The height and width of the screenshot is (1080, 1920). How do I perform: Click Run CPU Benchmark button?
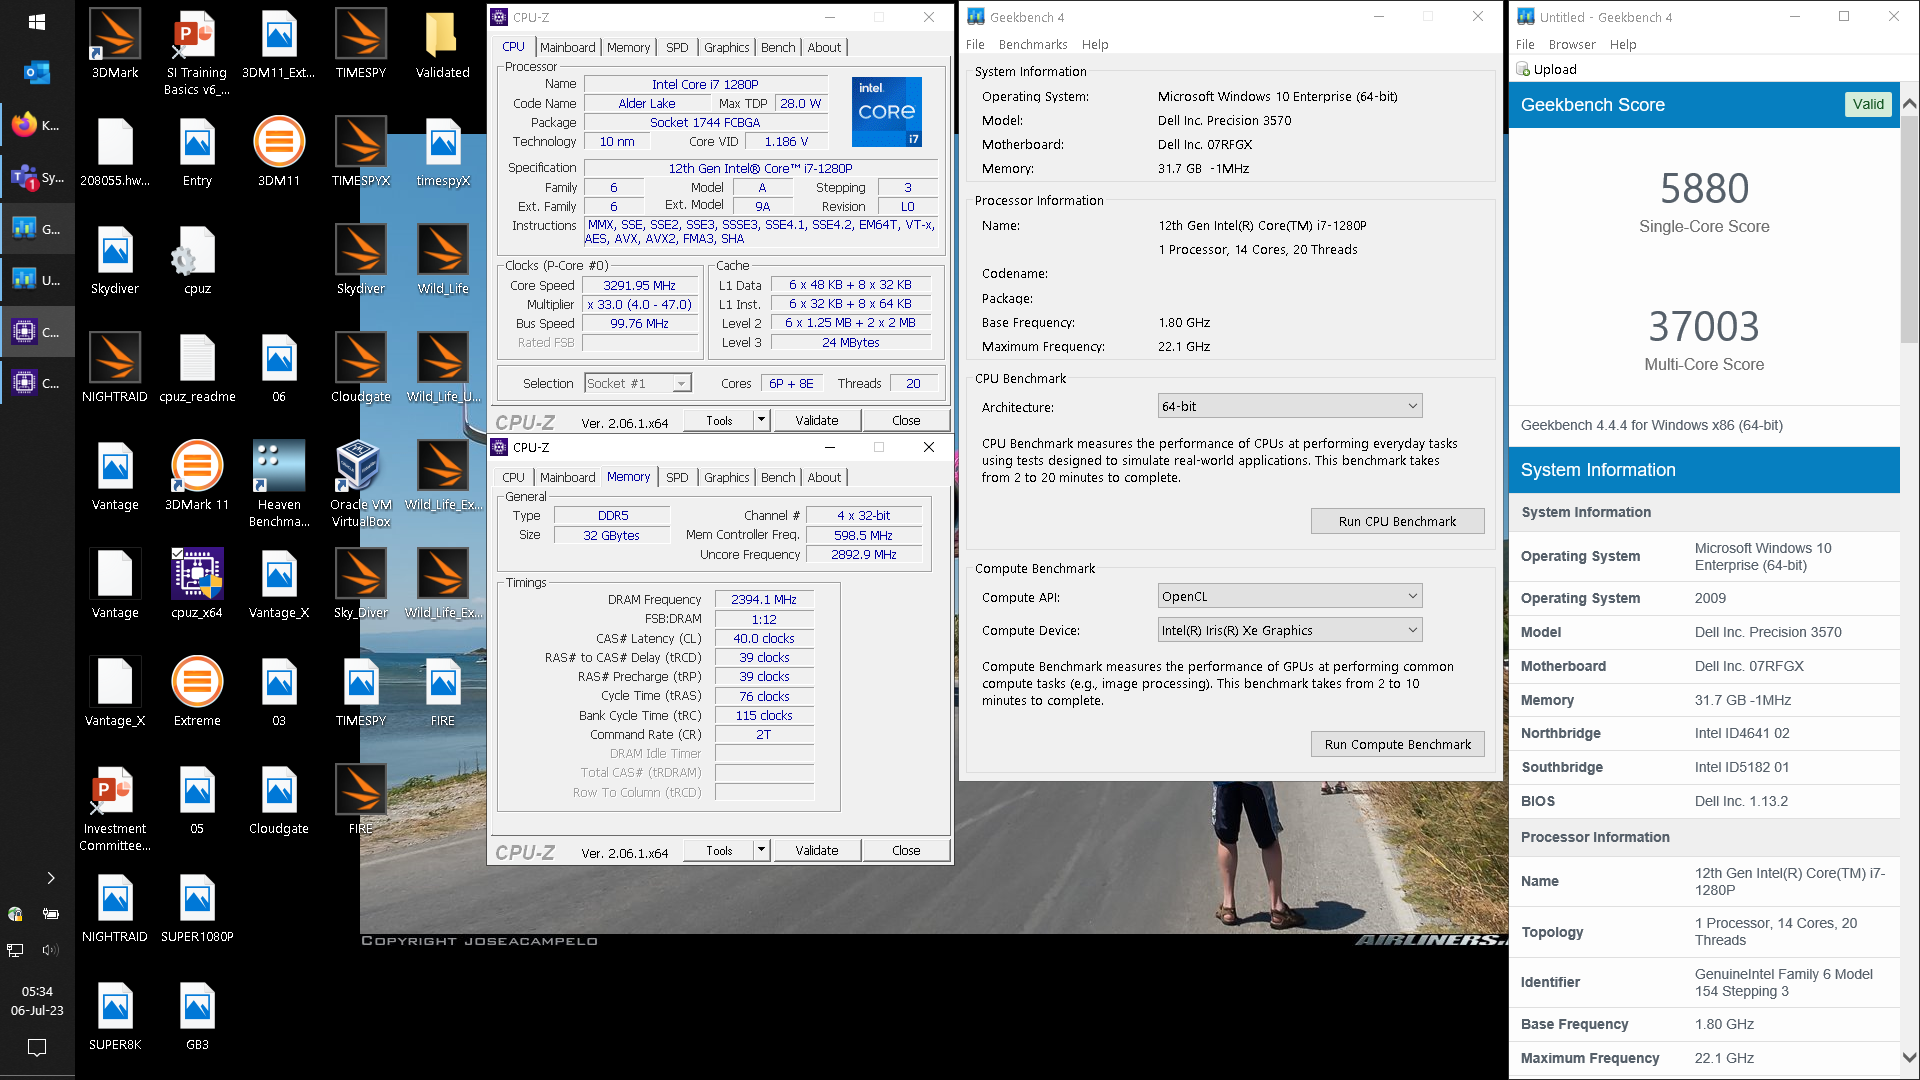click(x=1397, y=521)
